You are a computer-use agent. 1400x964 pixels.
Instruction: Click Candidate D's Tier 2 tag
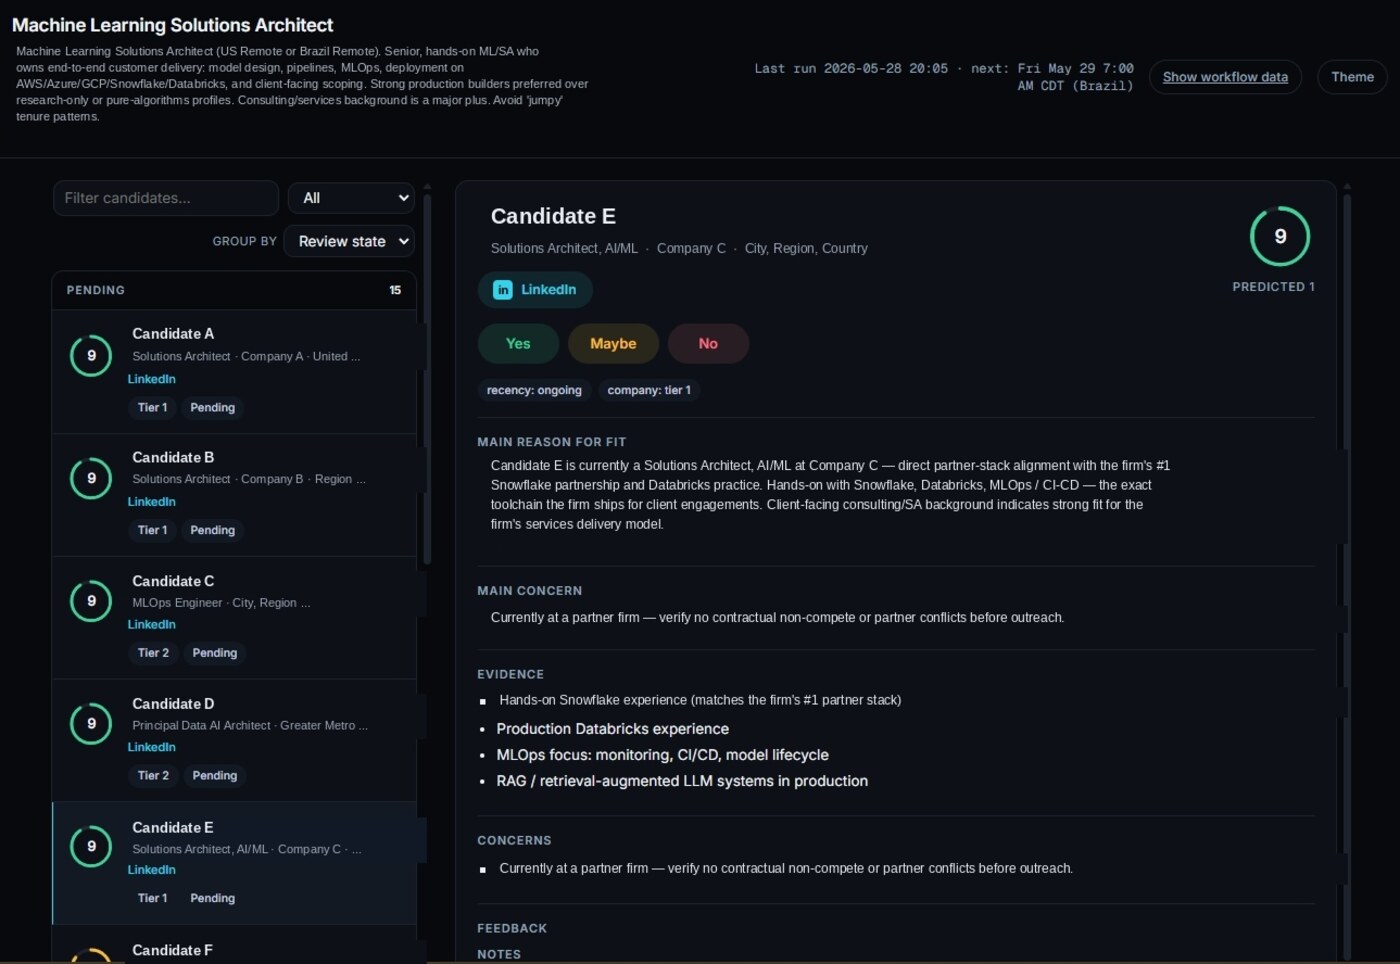click(153, 775)
